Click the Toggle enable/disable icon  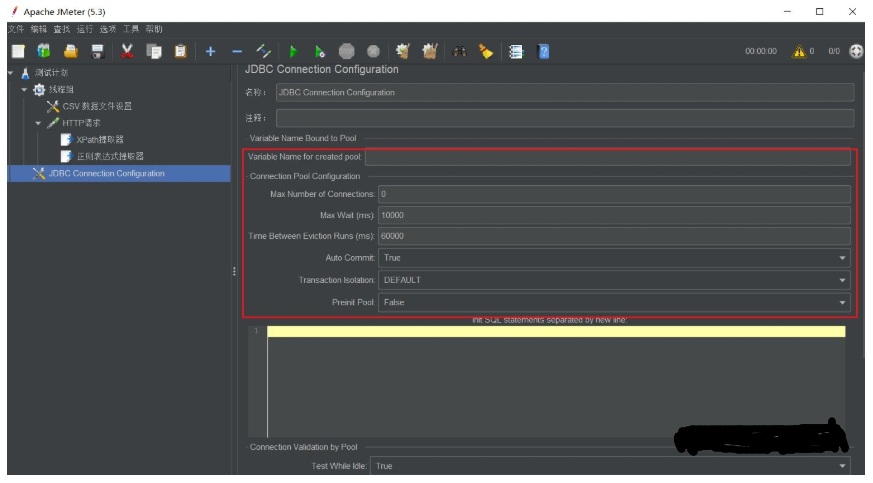coord(263,52)
